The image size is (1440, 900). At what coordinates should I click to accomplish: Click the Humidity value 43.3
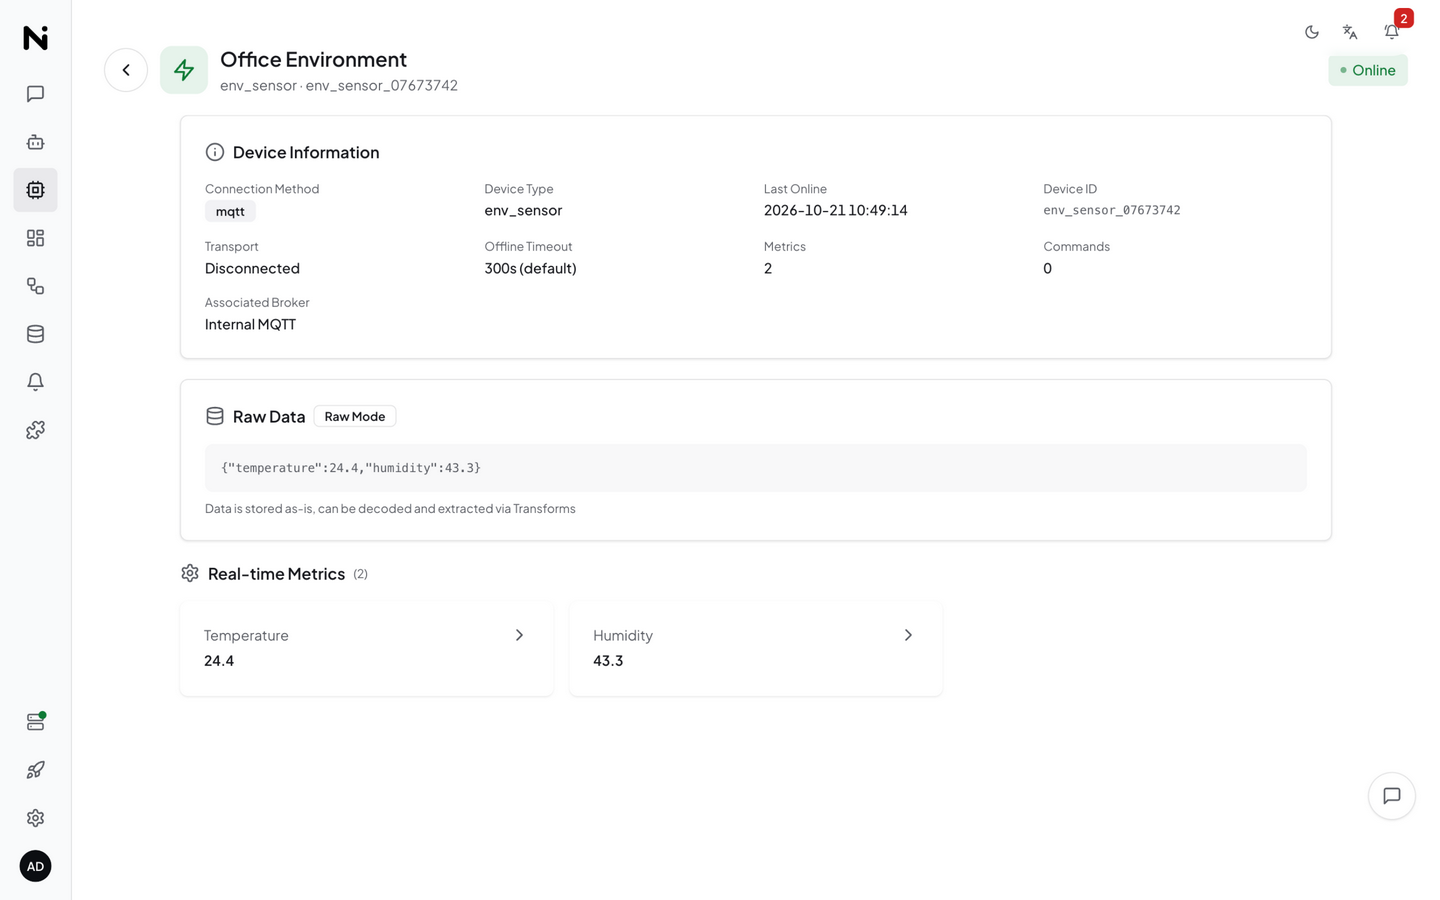point(608,660)
